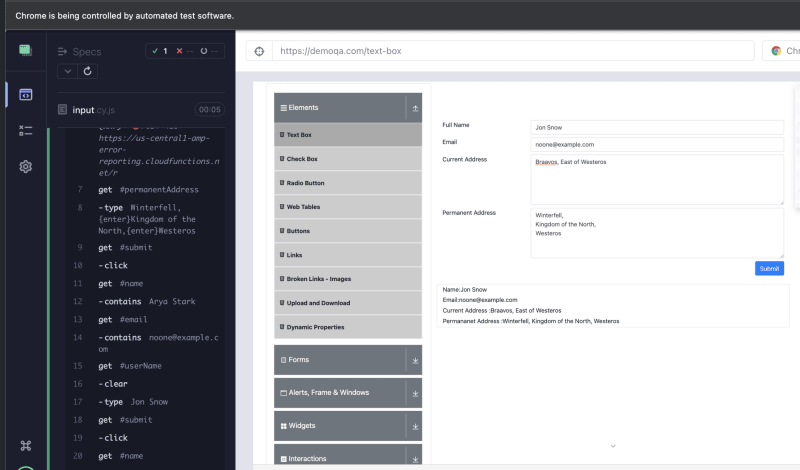800x470 pixels.
Task: Click the Elements header up-arrow icon
Action: 415,108
